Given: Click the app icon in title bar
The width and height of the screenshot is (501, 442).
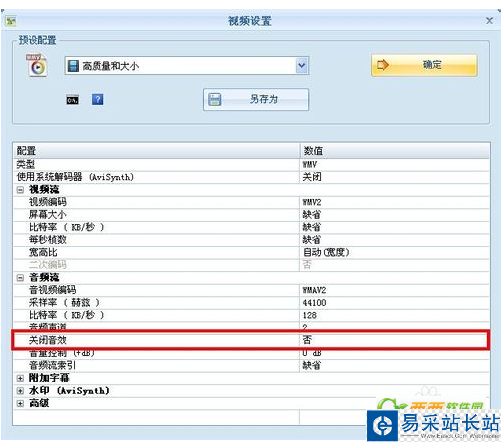Looking at the screenshot, I should (x=11, y=21).
